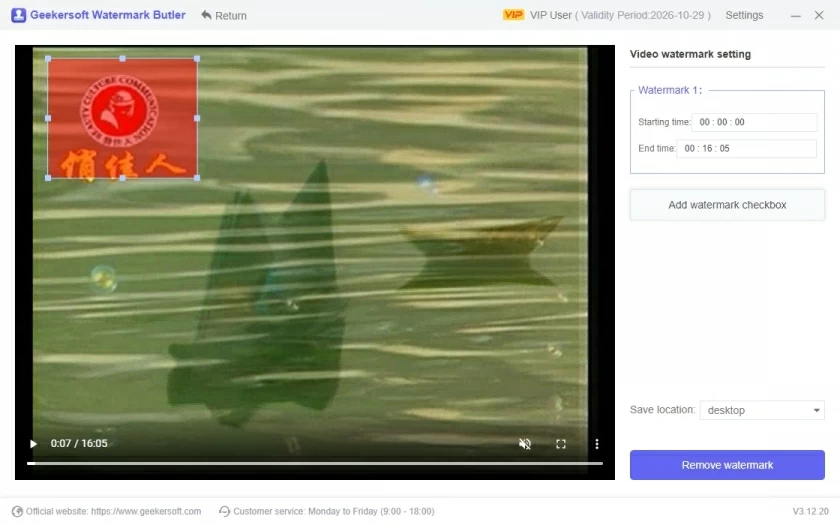Image resolution: width=840 pixels, height=525 pixels.
Task: Click the Video watermark setting heading
Action: 690,54
